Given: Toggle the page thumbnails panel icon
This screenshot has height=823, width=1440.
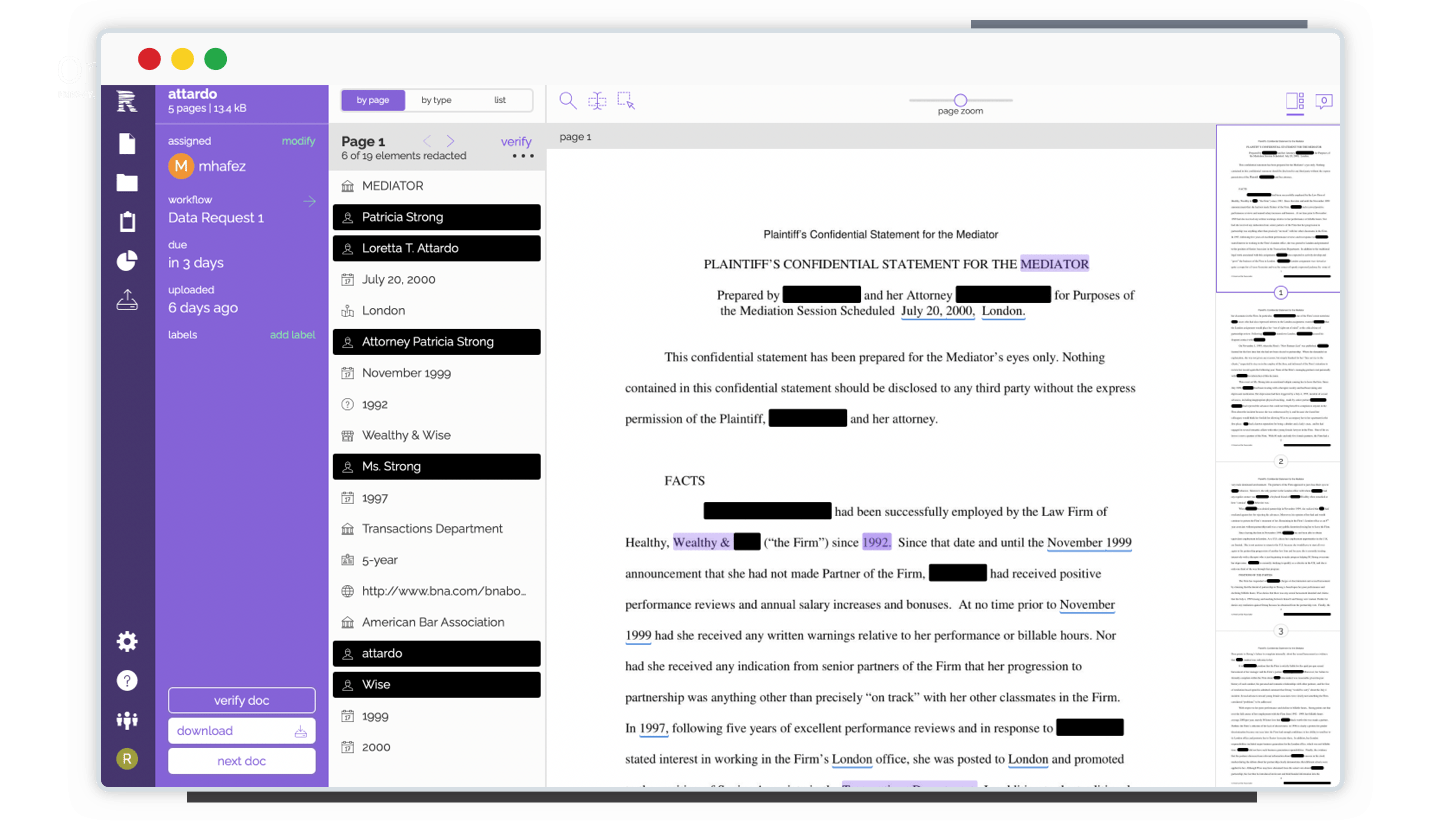Looking at the screenshot, I should tap(1295, 100).
